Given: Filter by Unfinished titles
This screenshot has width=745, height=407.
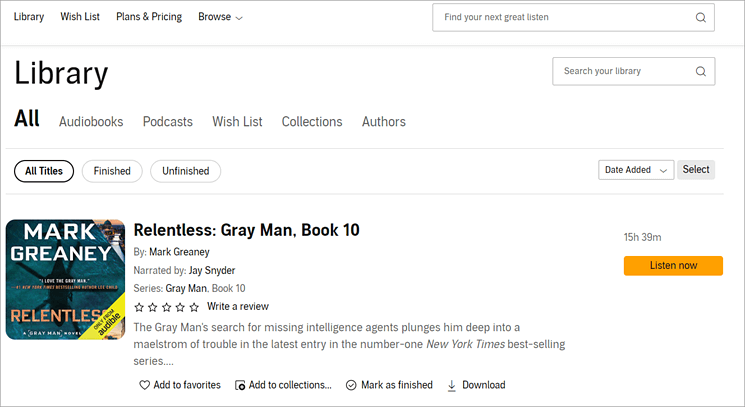Looking at the screenshot, I should coord(185,171).
